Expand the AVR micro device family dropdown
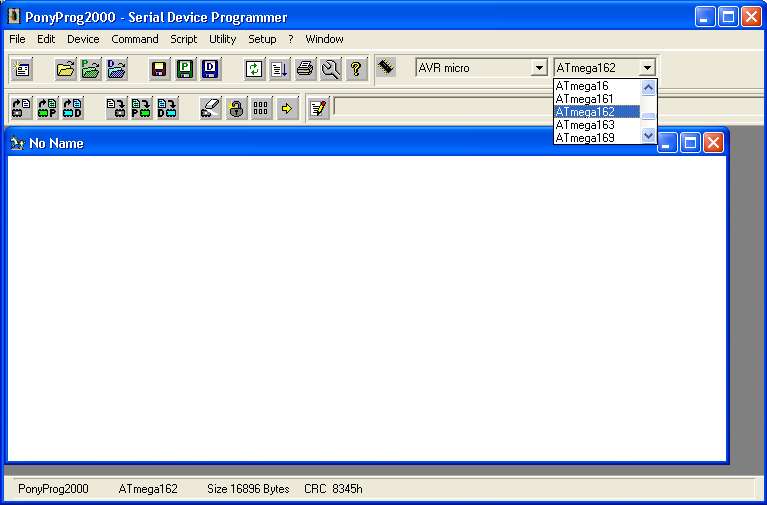The height and width of the screenshot is (505, 767). [539, 68]
